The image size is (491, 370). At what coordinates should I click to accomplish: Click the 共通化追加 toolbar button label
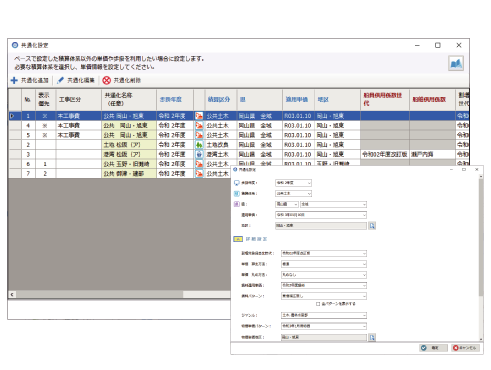[35, 80]
